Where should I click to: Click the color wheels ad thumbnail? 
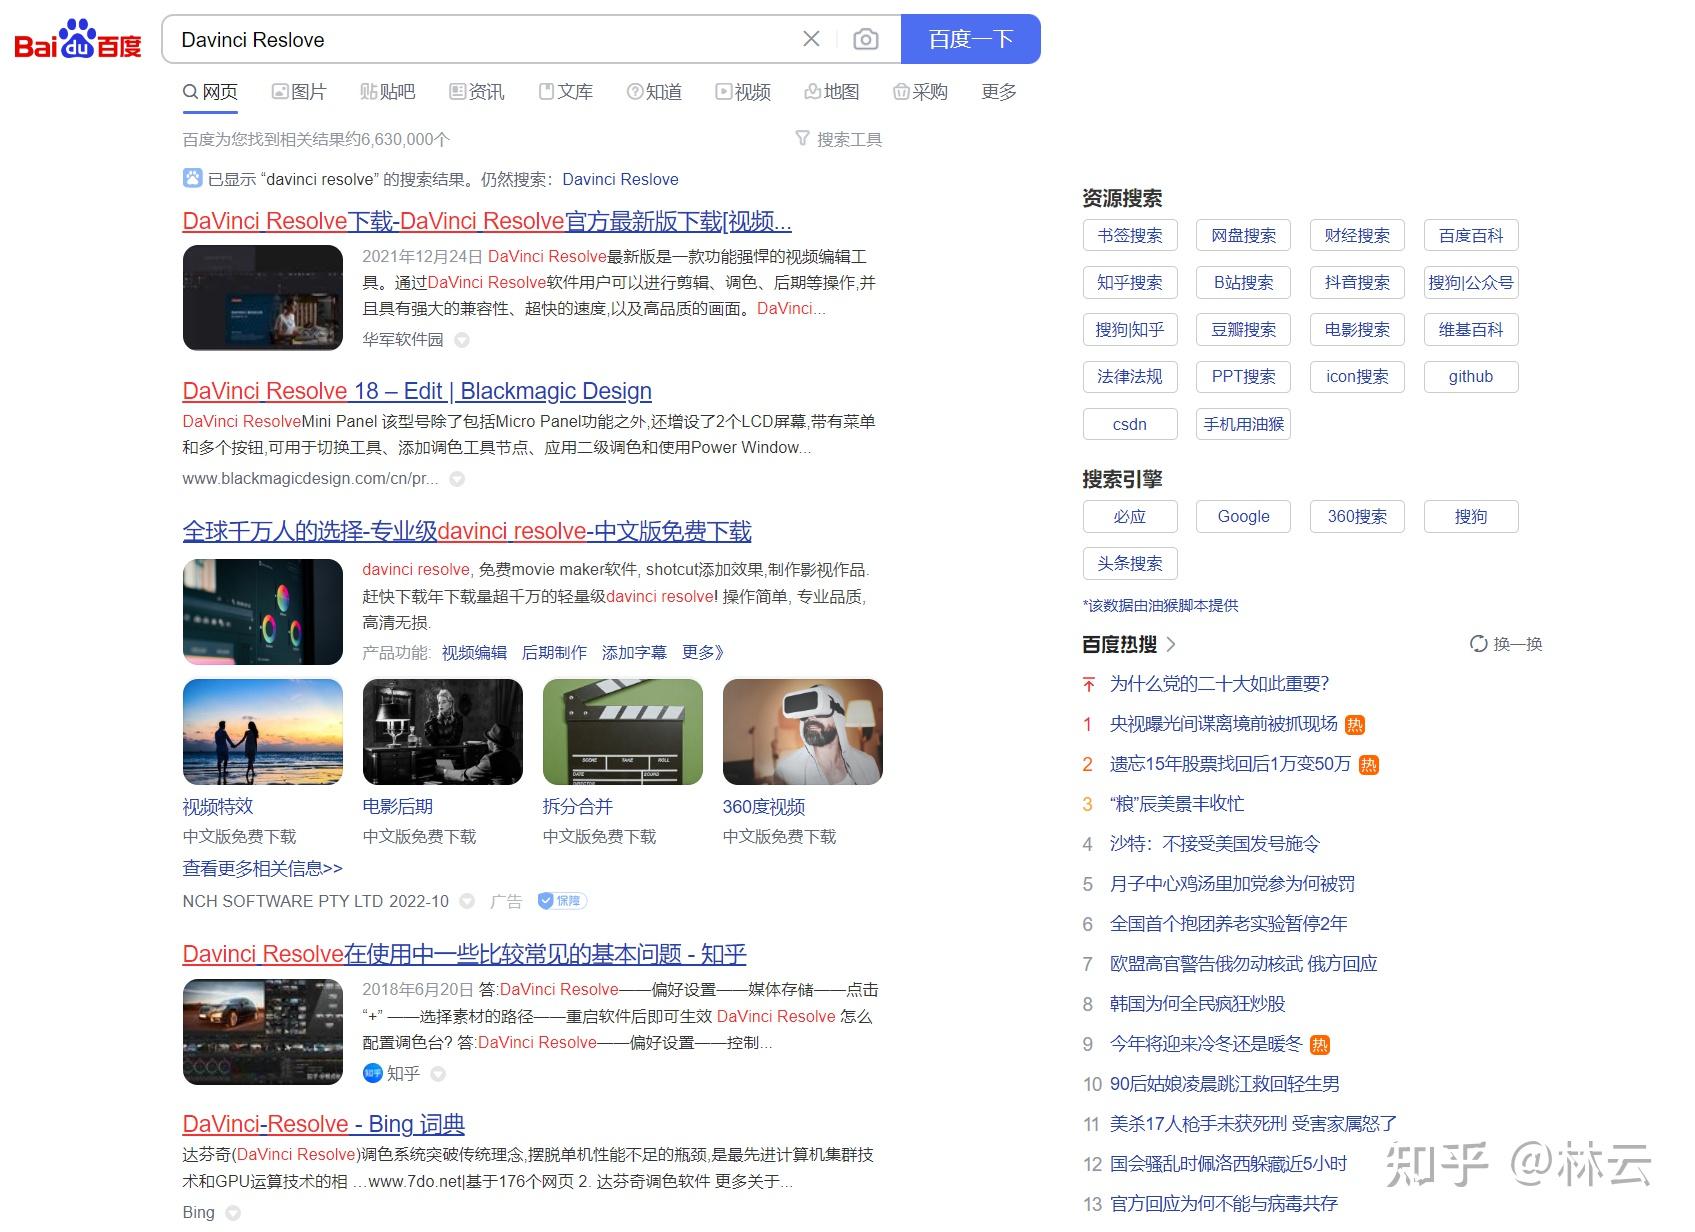click(x=263, y=612)
